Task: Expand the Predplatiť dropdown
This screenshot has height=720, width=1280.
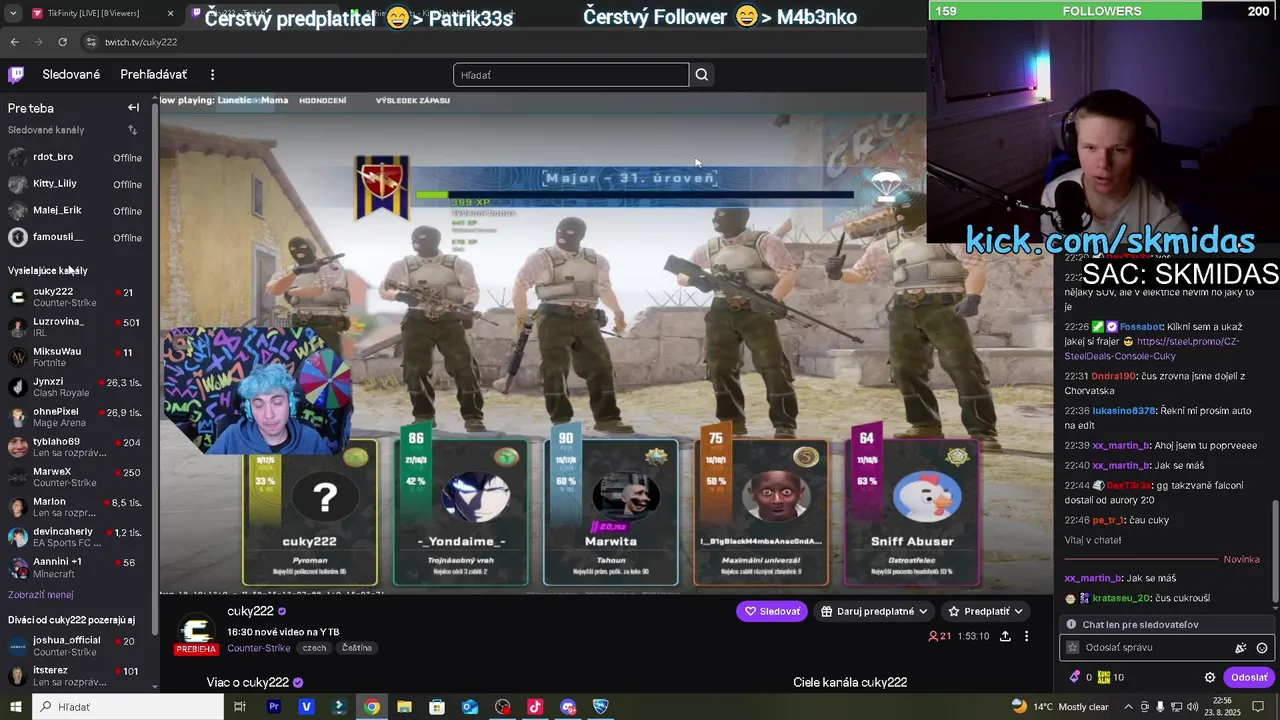Action: (x=985, y=611)
